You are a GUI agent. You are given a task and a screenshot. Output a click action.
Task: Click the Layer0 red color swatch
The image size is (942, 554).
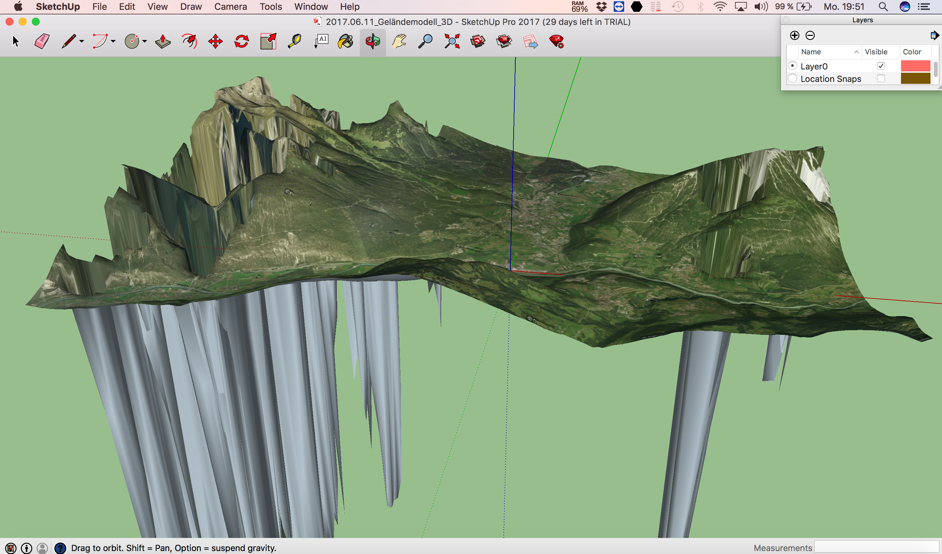(x=915, y=66)
